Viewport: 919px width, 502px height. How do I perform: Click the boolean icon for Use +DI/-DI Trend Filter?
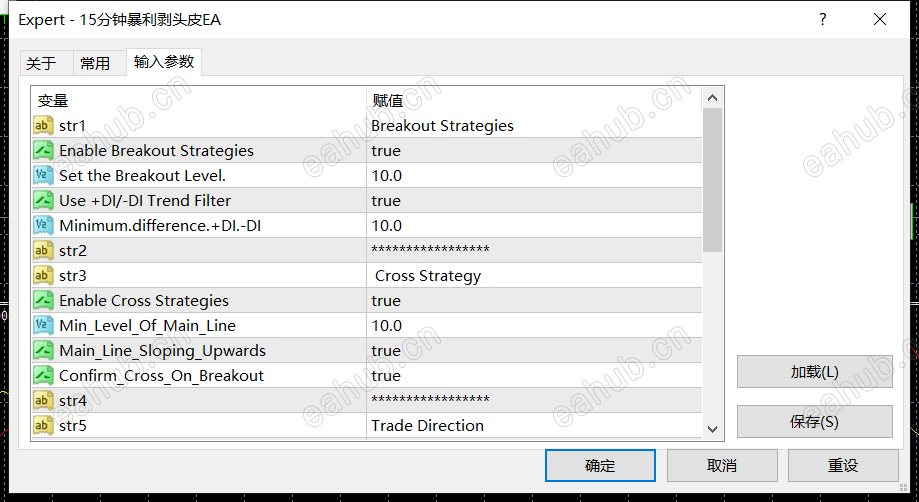(43, 200)
